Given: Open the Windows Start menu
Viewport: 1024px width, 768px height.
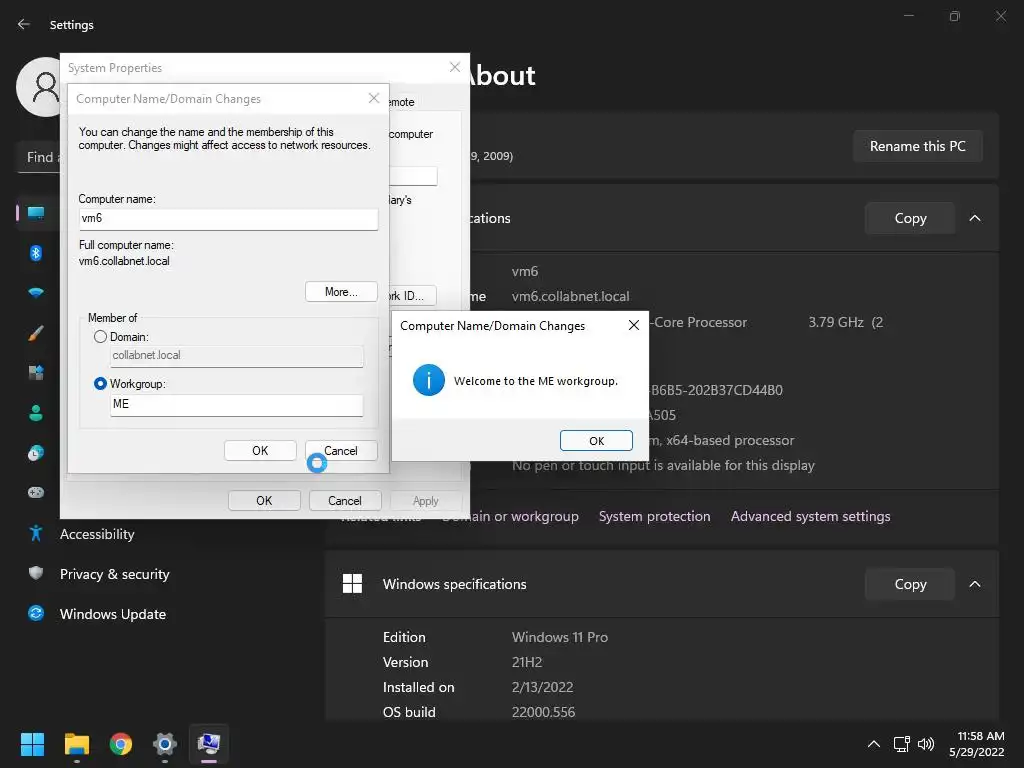Looking at the screenshot, I should [x=32, y=744].
